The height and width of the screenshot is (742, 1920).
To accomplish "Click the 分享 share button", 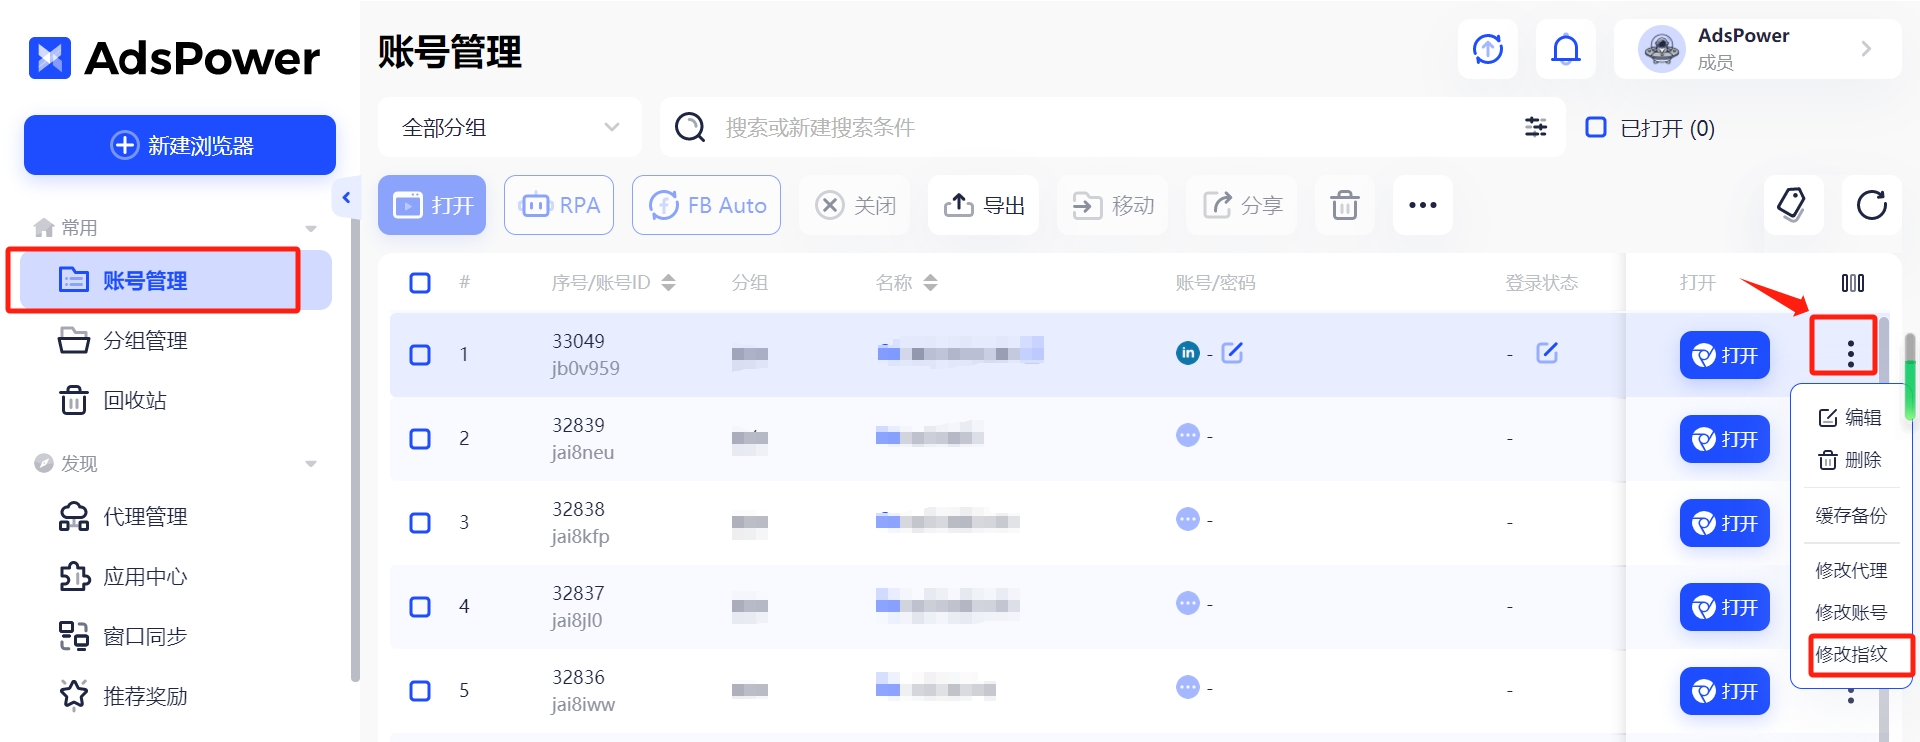I will click(1242, 205).
